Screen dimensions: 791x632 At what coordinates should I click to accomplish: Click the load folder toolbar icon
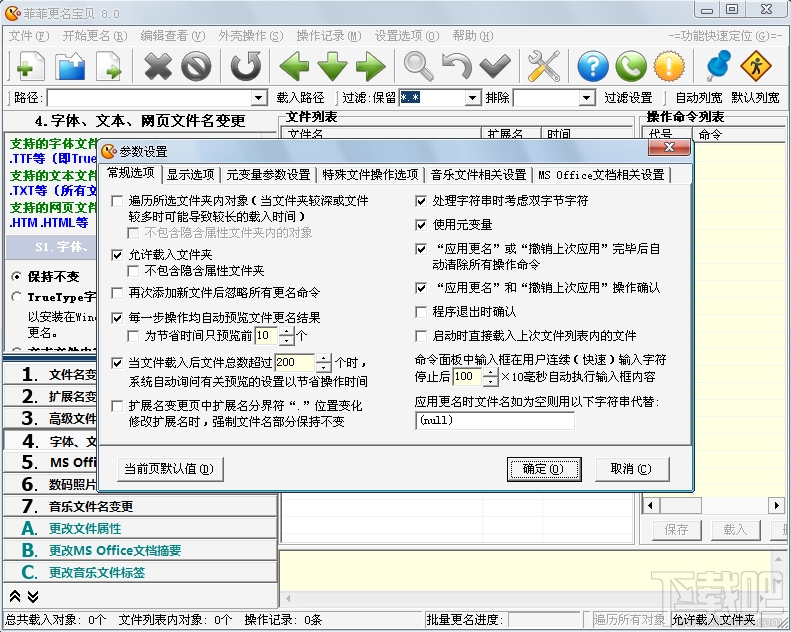click(x=70, y=66)
